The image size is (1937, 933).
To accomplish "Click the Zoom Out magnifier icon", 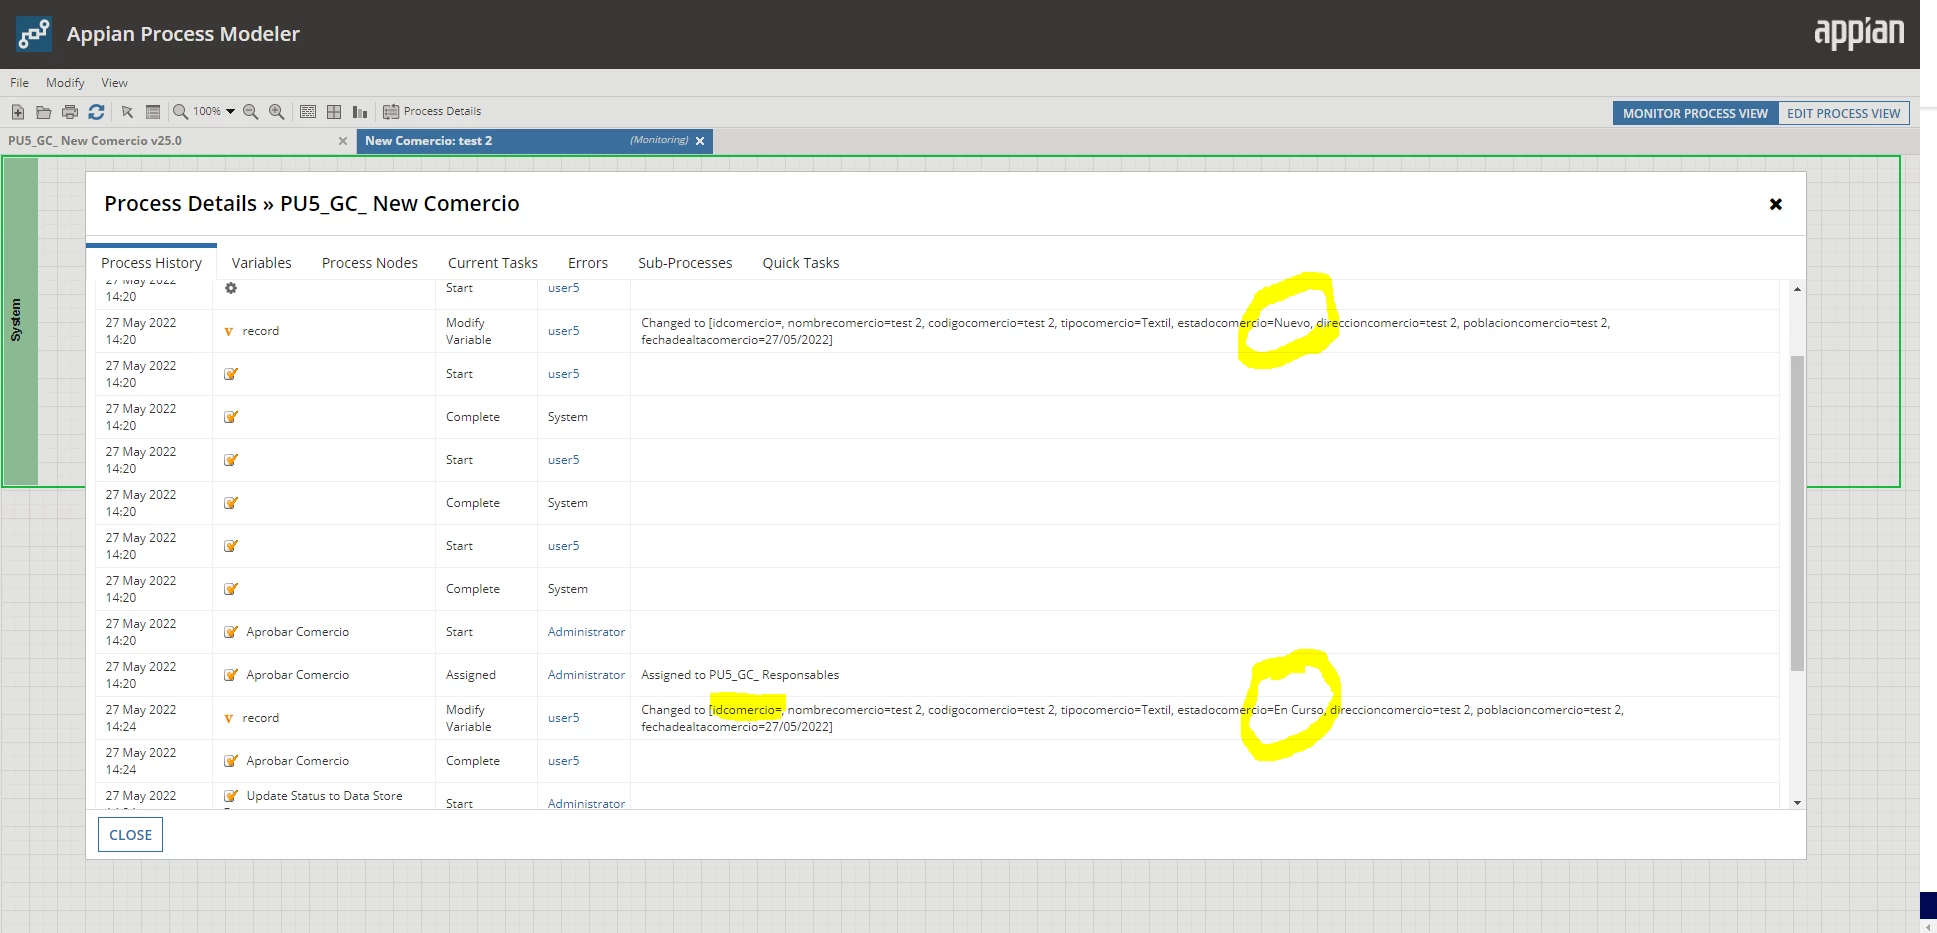I will click(x=251, y=112).
